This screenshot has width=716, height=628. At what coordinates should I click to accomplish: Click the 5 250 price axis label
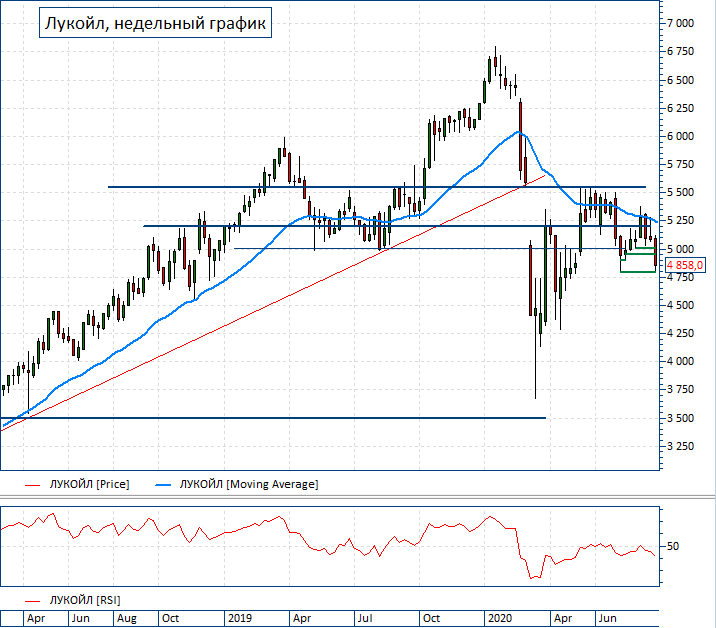(680, 220)
